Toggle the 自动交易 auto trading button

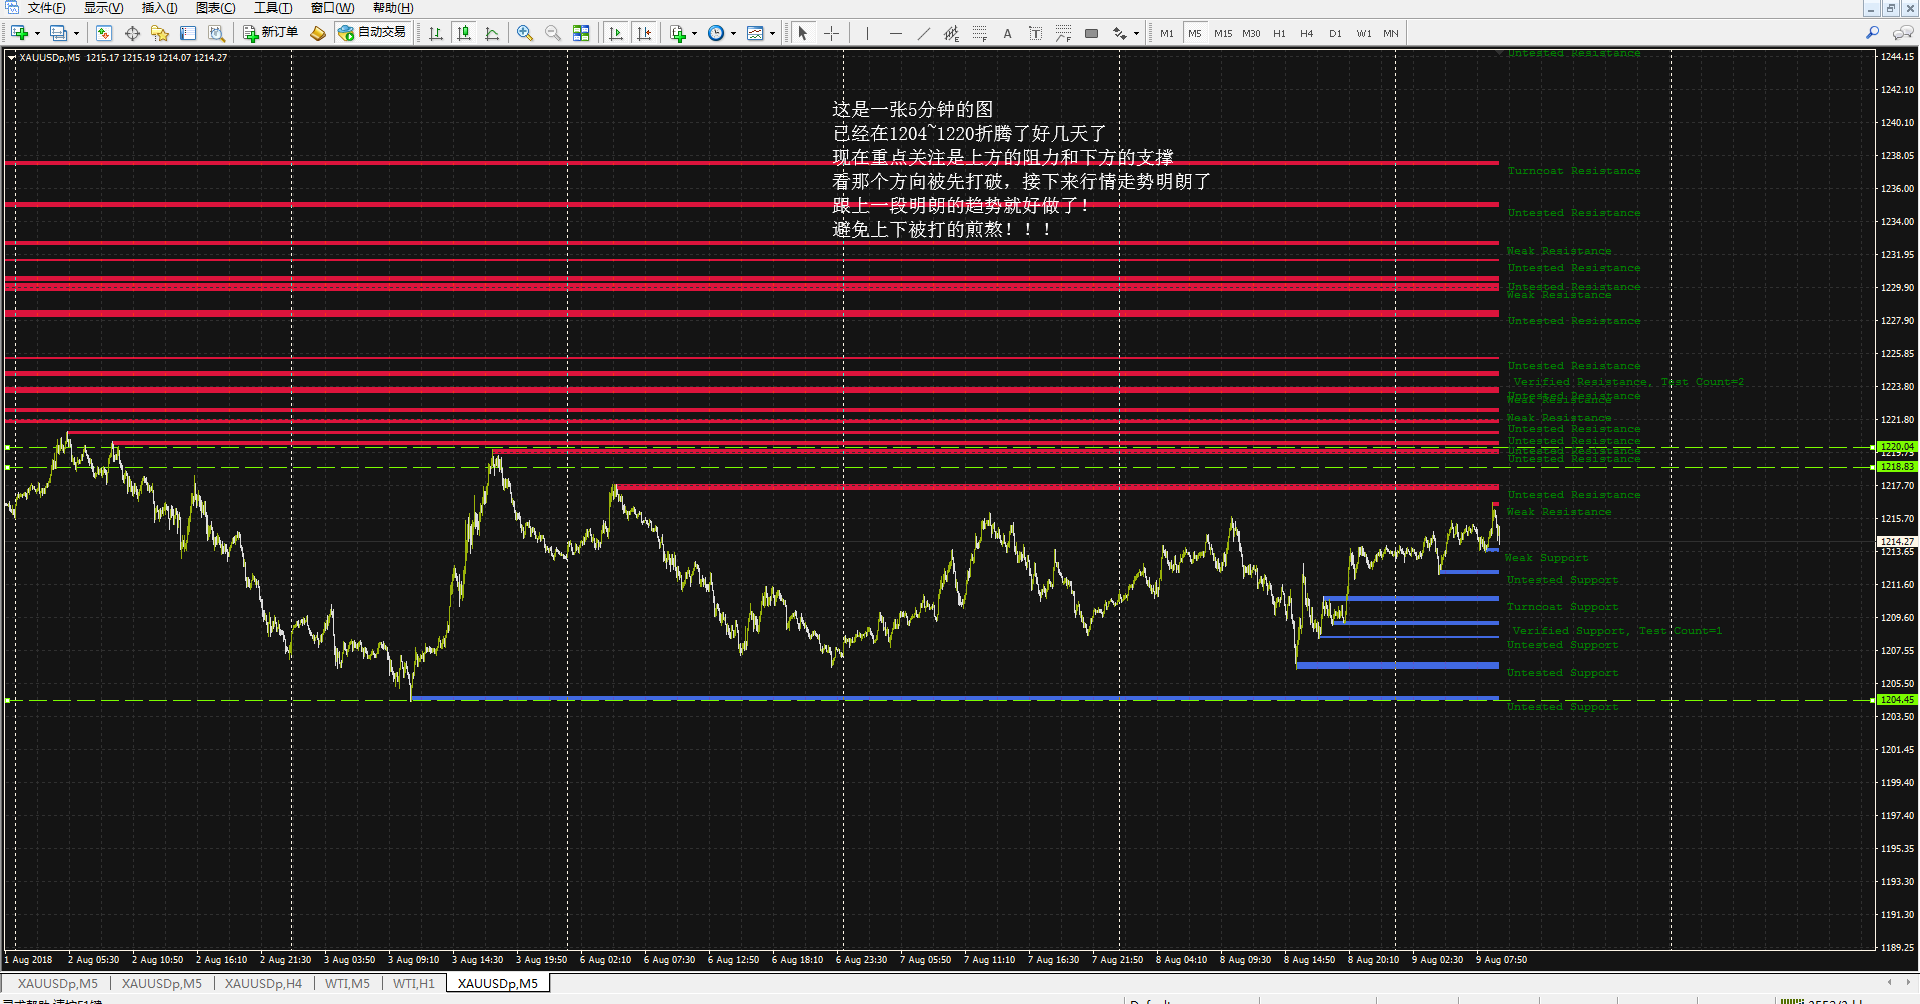372,33
